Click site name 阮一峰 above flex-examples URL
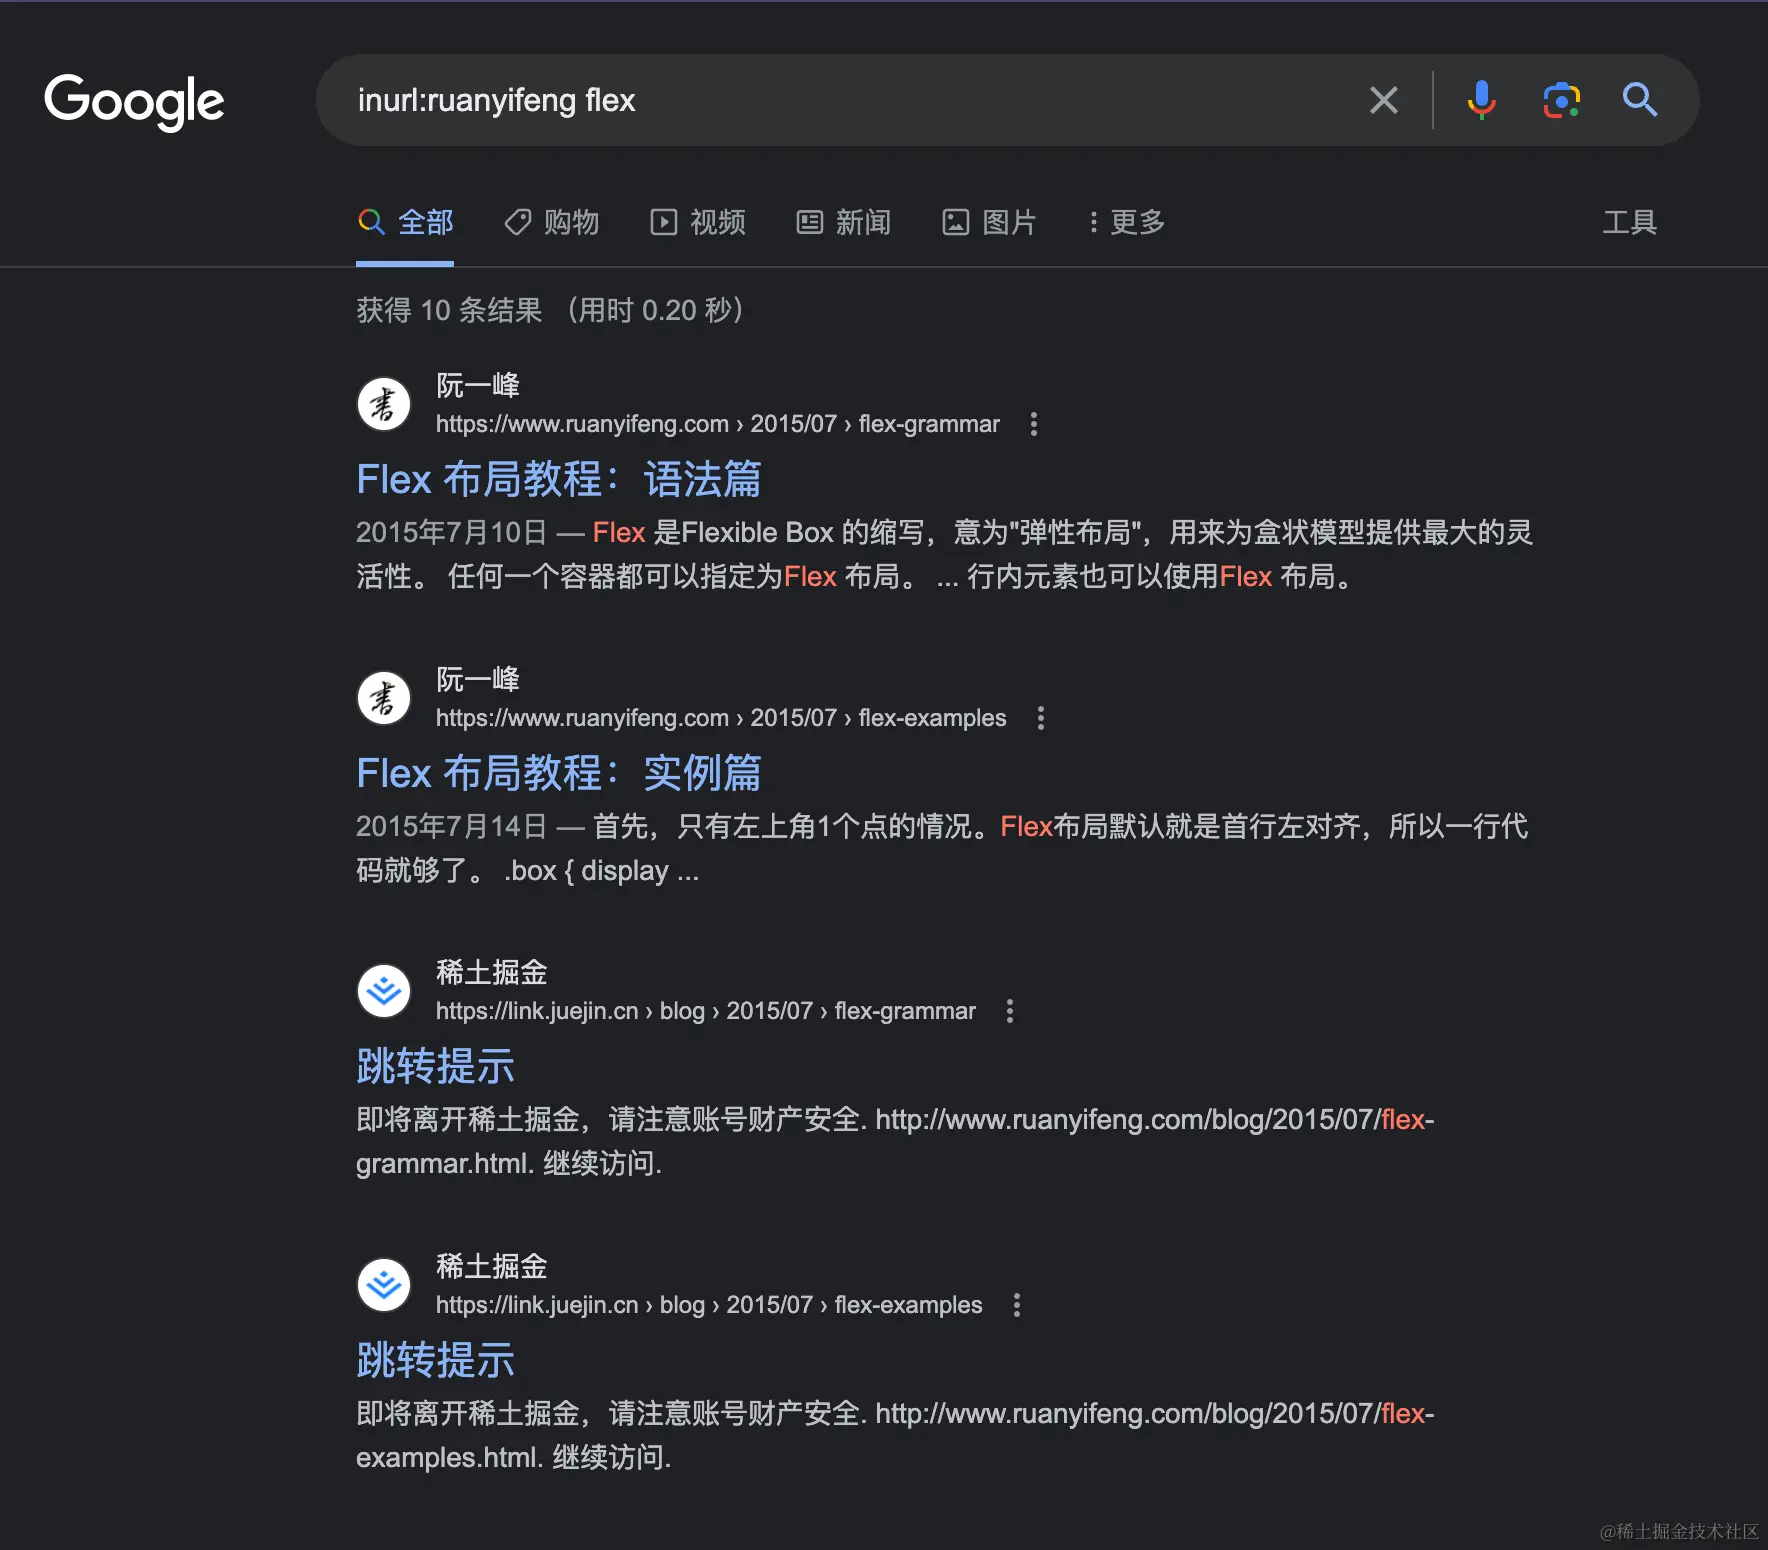The image size is (1768, 1550). [478, 679]
